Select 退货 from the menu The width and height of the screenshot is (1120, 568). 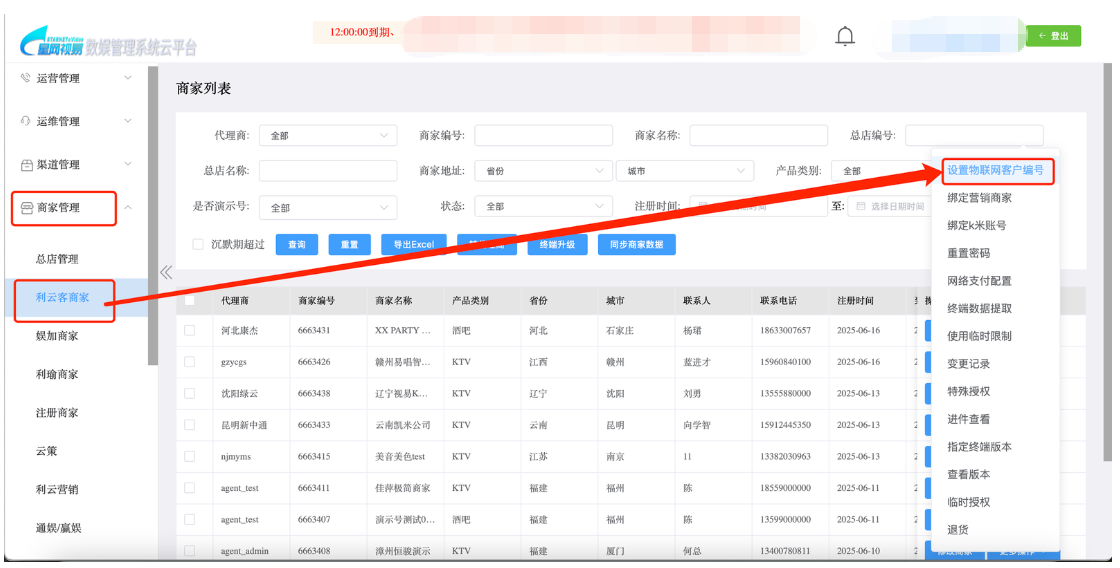[958, 529]
